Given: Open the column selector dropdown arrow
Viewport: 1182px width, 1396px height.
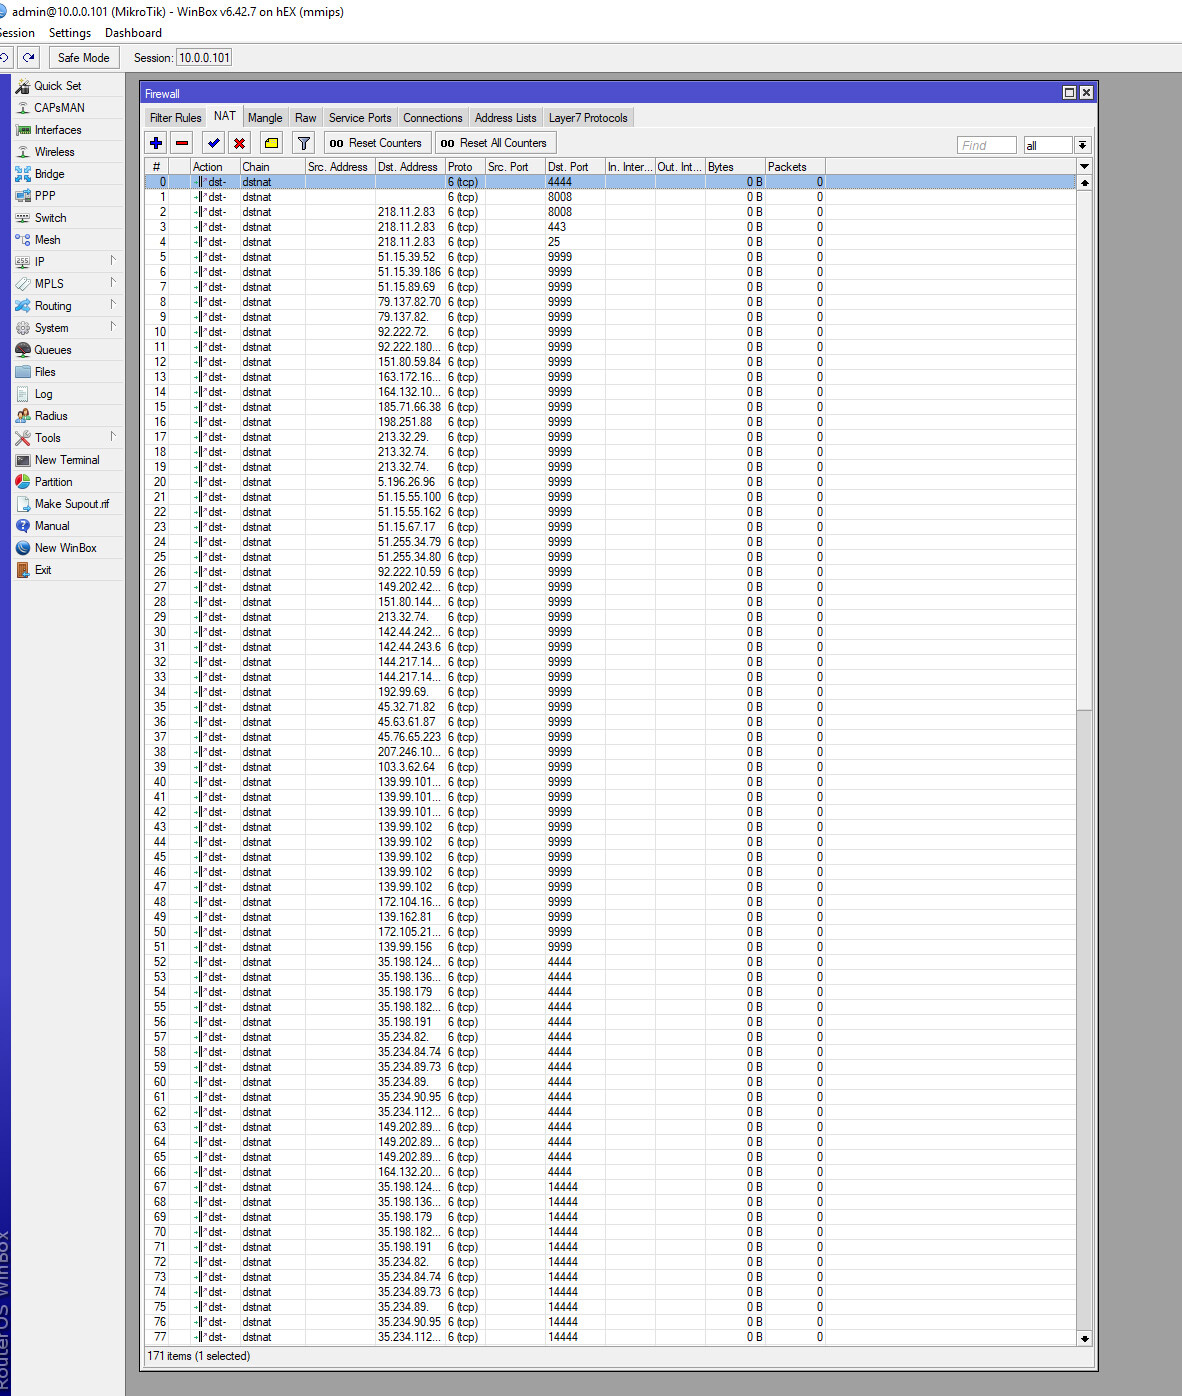Looking at the screenshot, I should click(1084, 166).
